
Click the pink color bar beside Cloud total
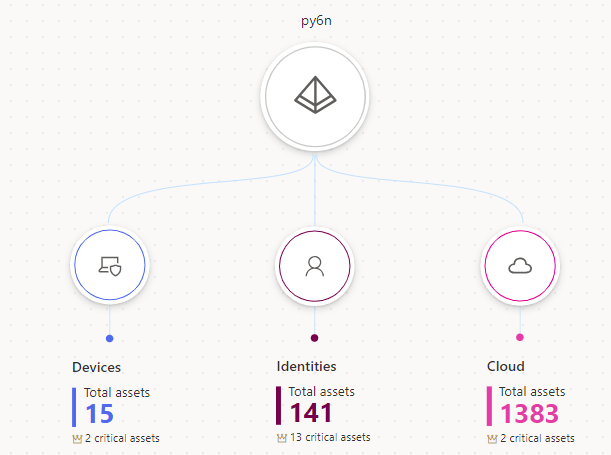[489, 406]
